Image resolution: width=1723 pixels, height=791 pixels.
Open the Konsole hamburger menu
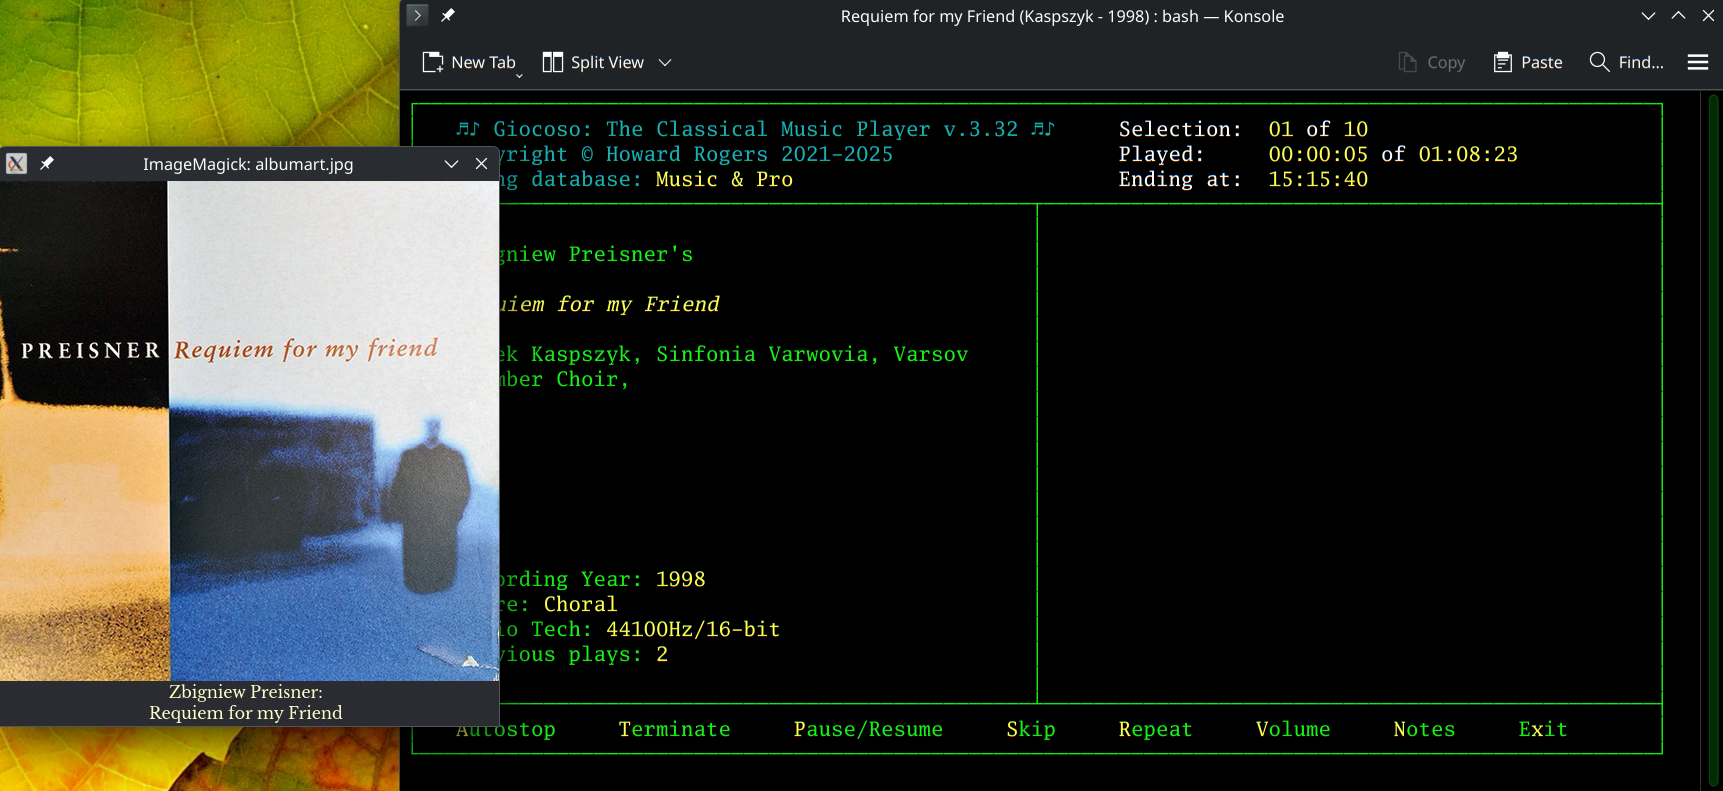coord(1697,62)
